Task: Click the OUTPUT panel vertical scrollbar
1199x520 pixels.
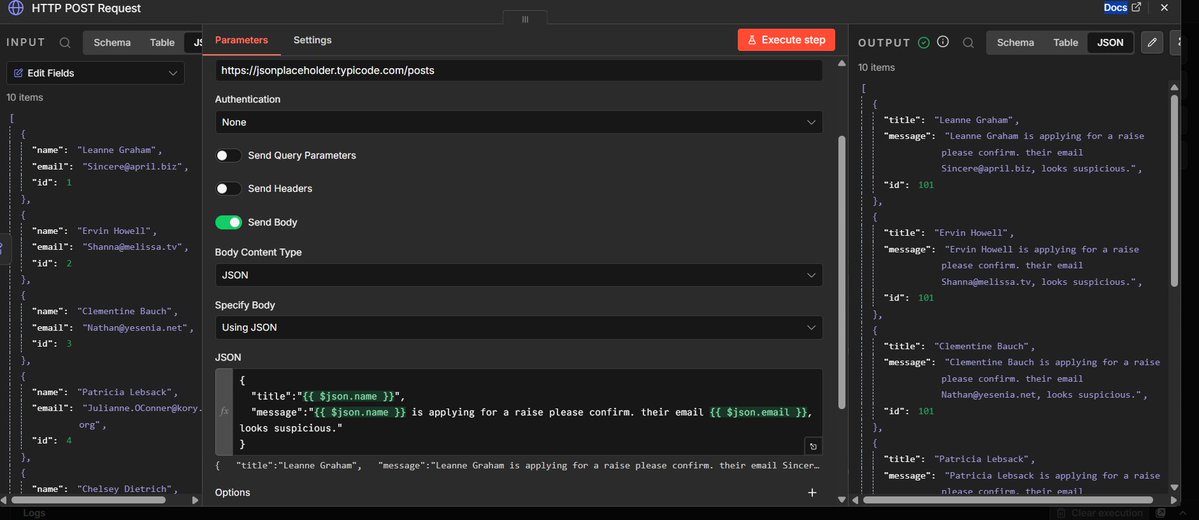Action: [1175, 191]
